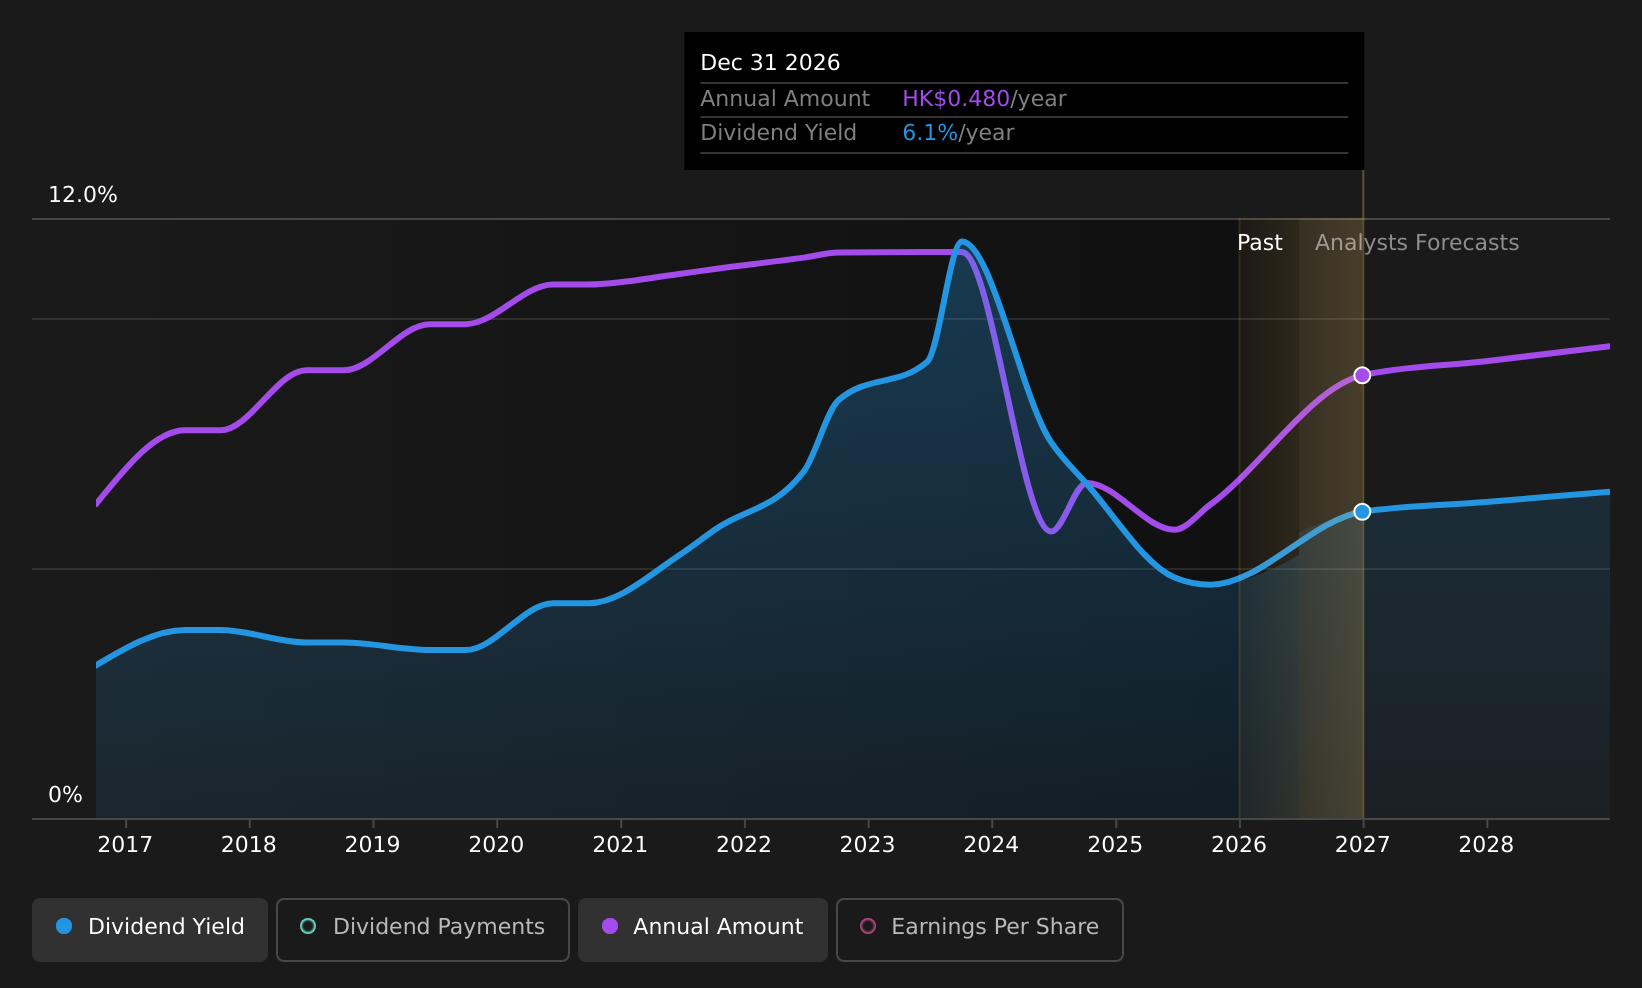The width and height of the screenshot is (1642, 988).
Task: Click the 2023 x-axis label
Action: coord(868,845)
